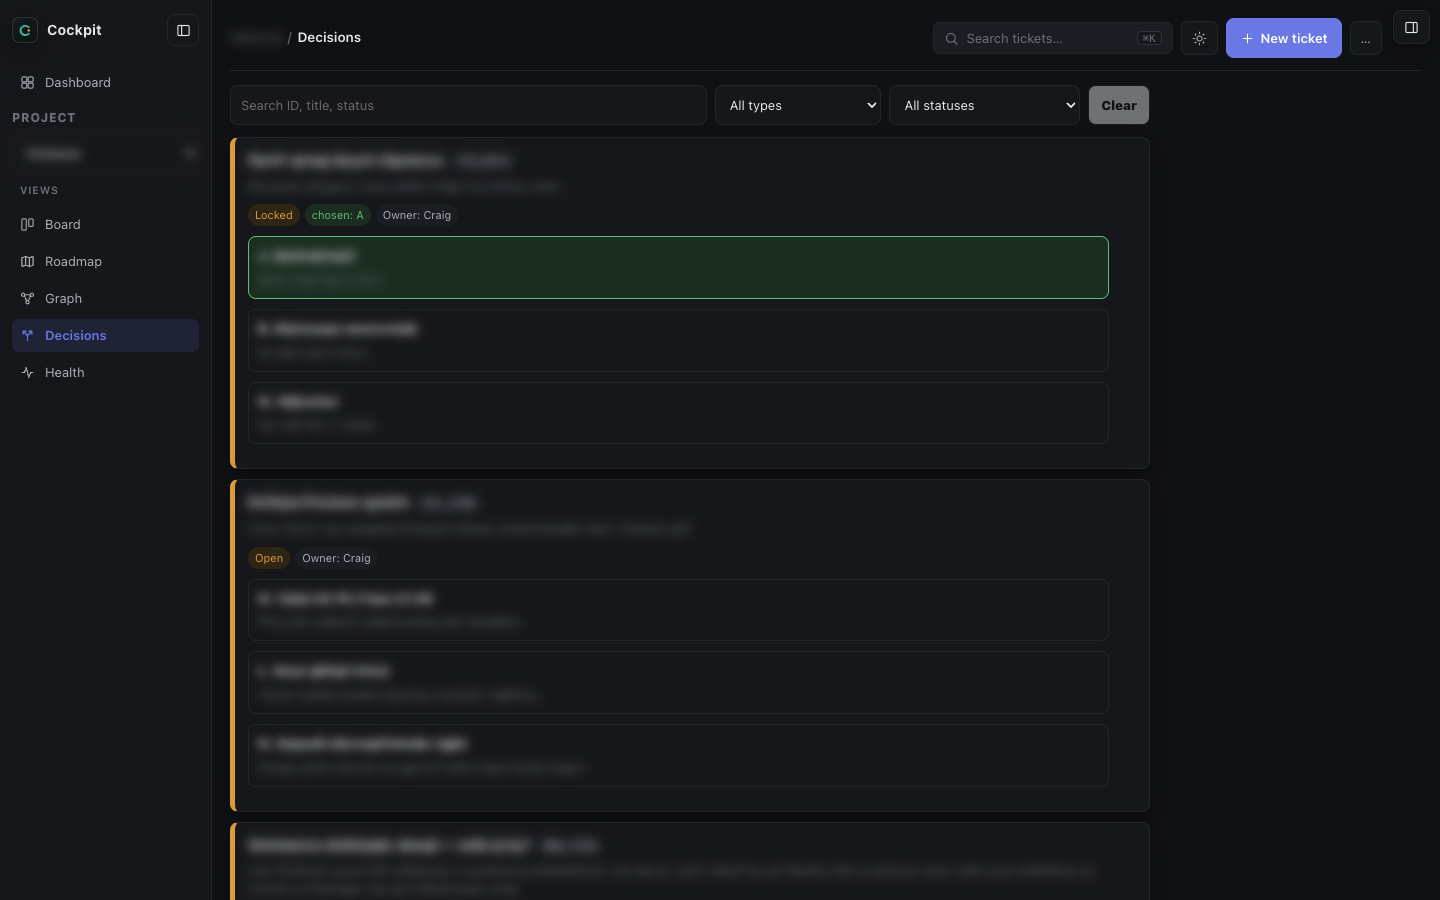Viewport: 1440px width, 900px height.
Task: Click the Dashboard grid icon
Action: coord(27,82)
